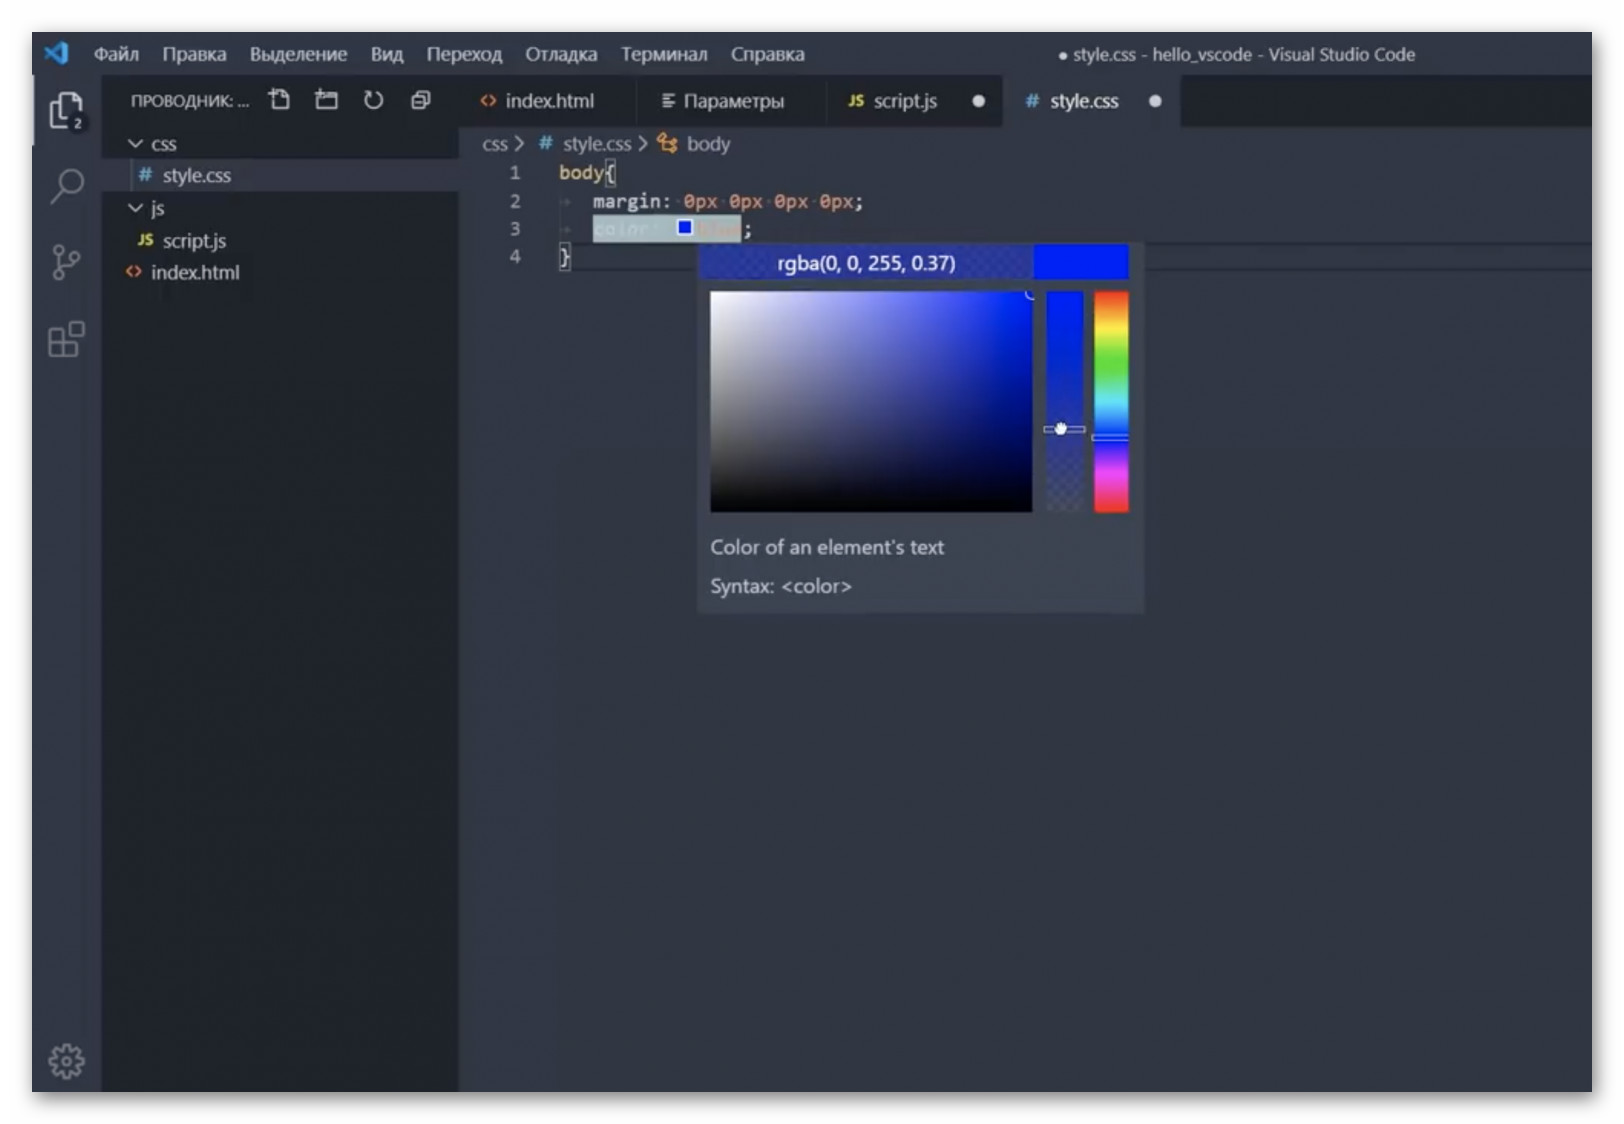Toggle color format via rgba header

coord(866,262)
